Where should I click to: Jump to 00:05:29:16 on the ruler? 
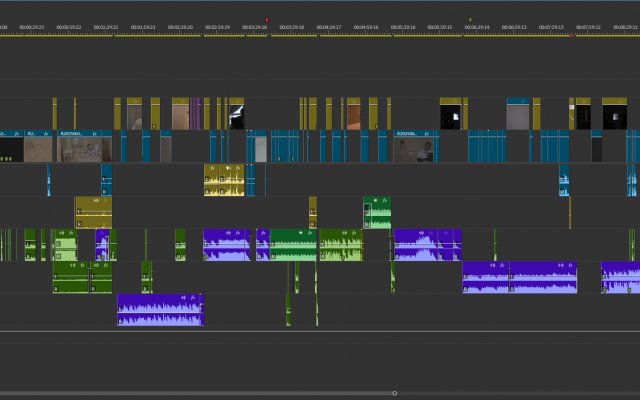[403, 27]
